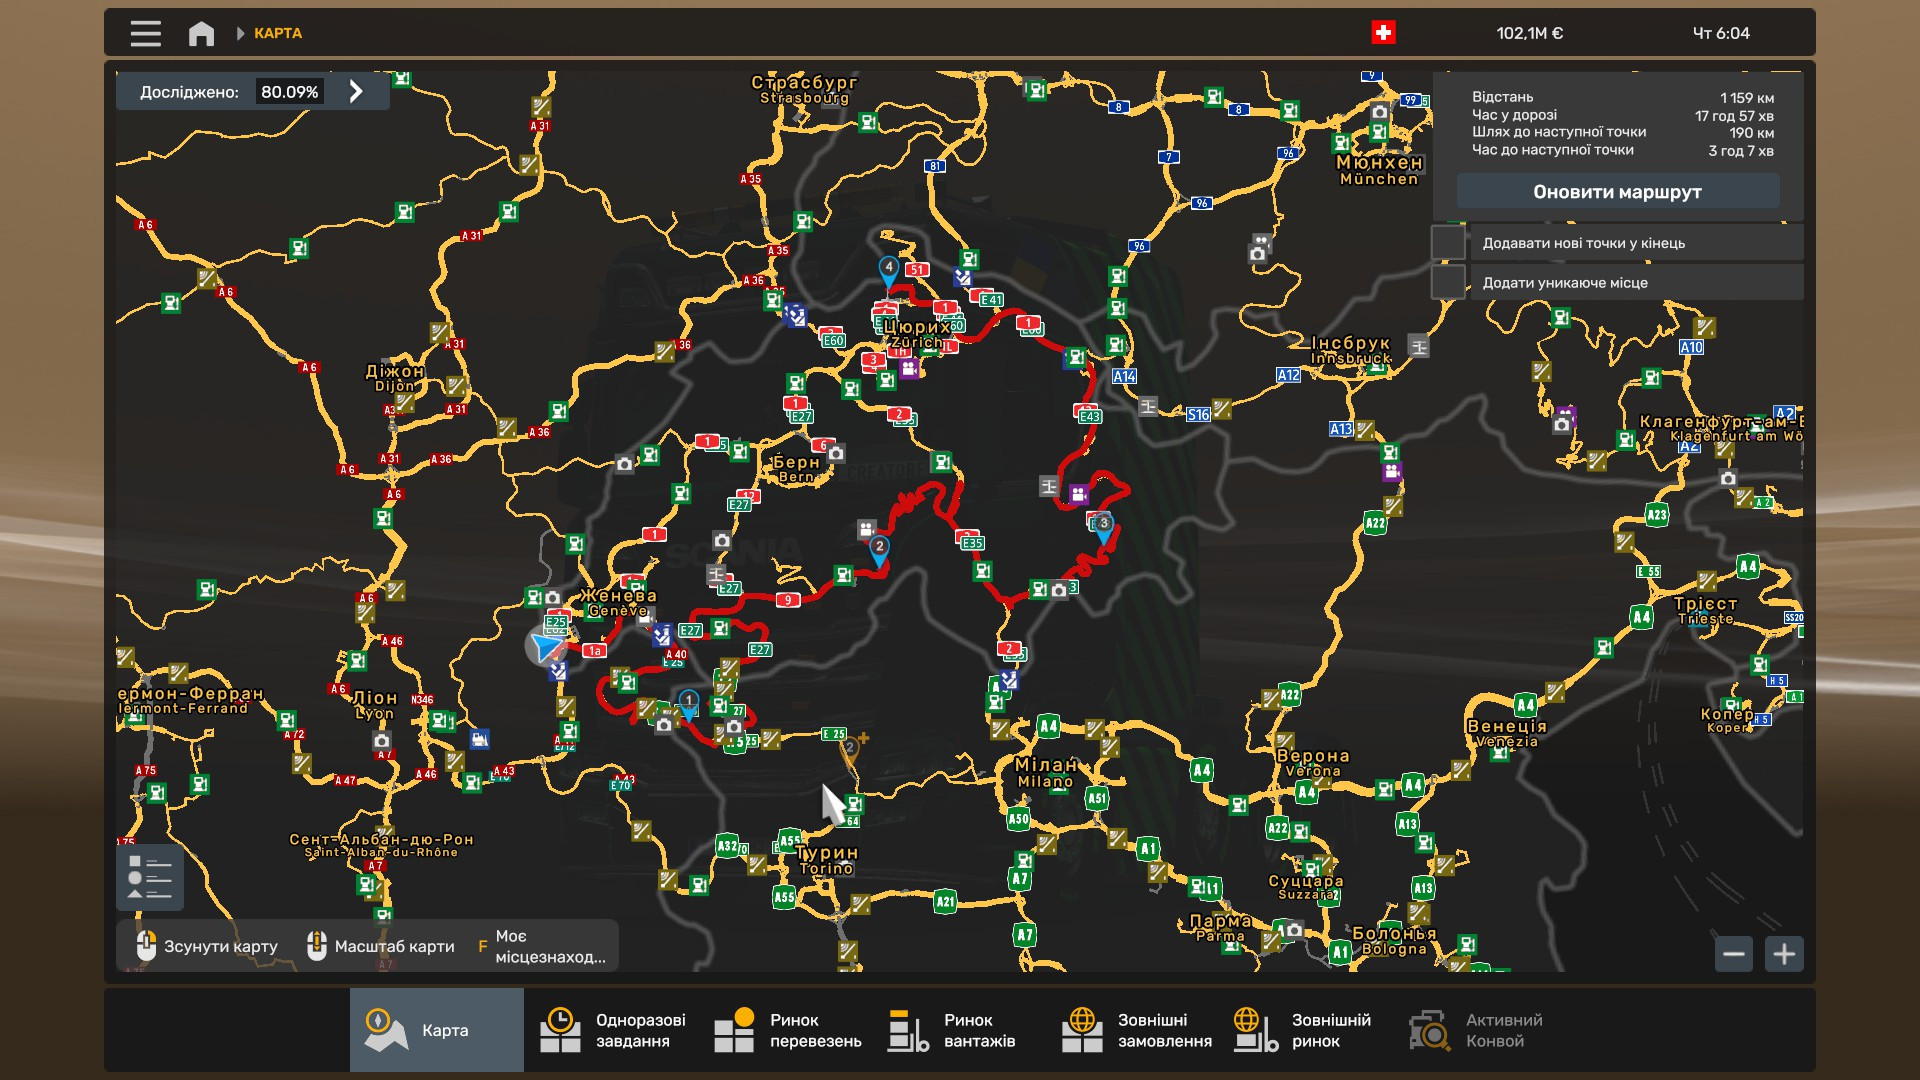Image resolution: width=1920 pixels, height=1080 pixels.
Task: Click waypoint marker 1 south of Geneva
Action: [688, 703]
